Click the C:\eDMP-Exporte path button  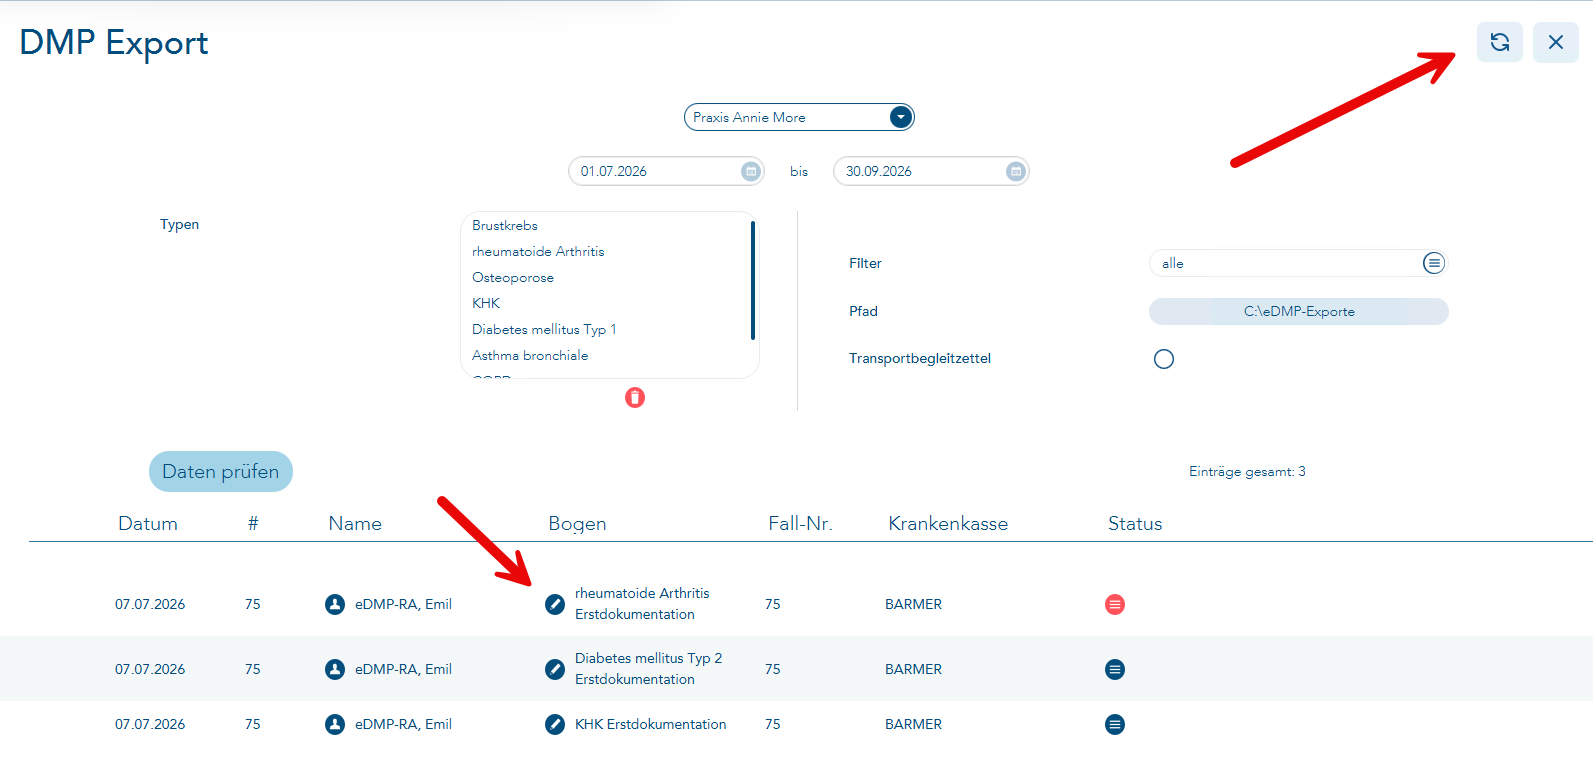[x=1299, y=311]
